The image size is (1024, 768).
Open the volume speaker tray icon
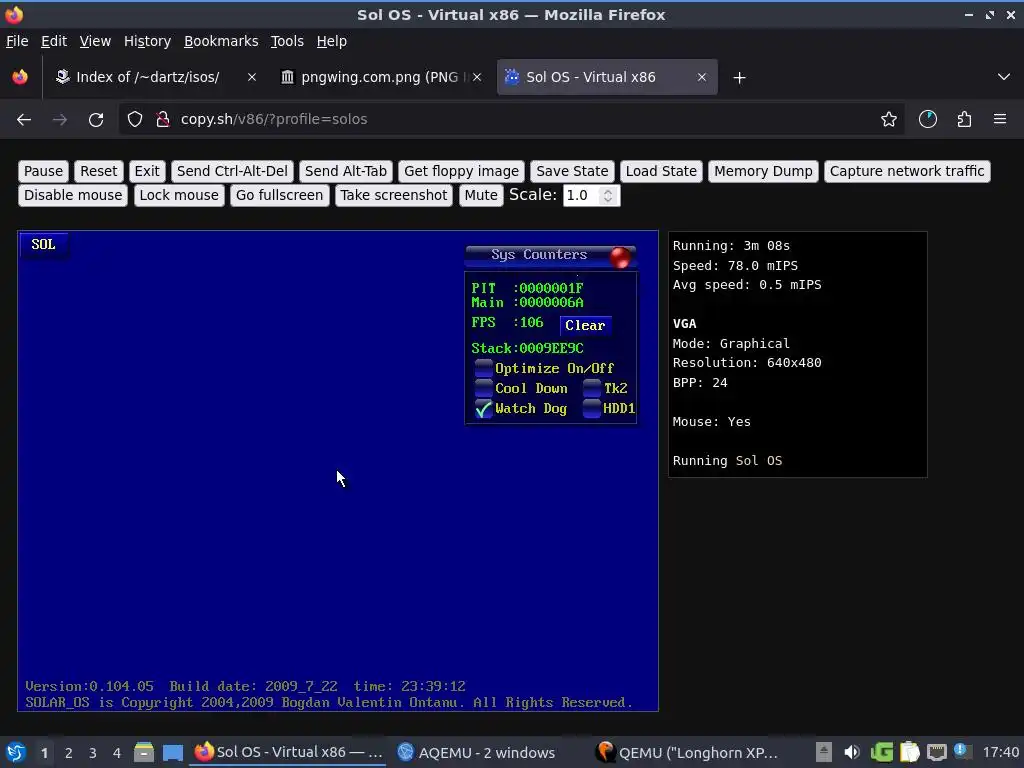pyautogui.click(x=852, y=752)
